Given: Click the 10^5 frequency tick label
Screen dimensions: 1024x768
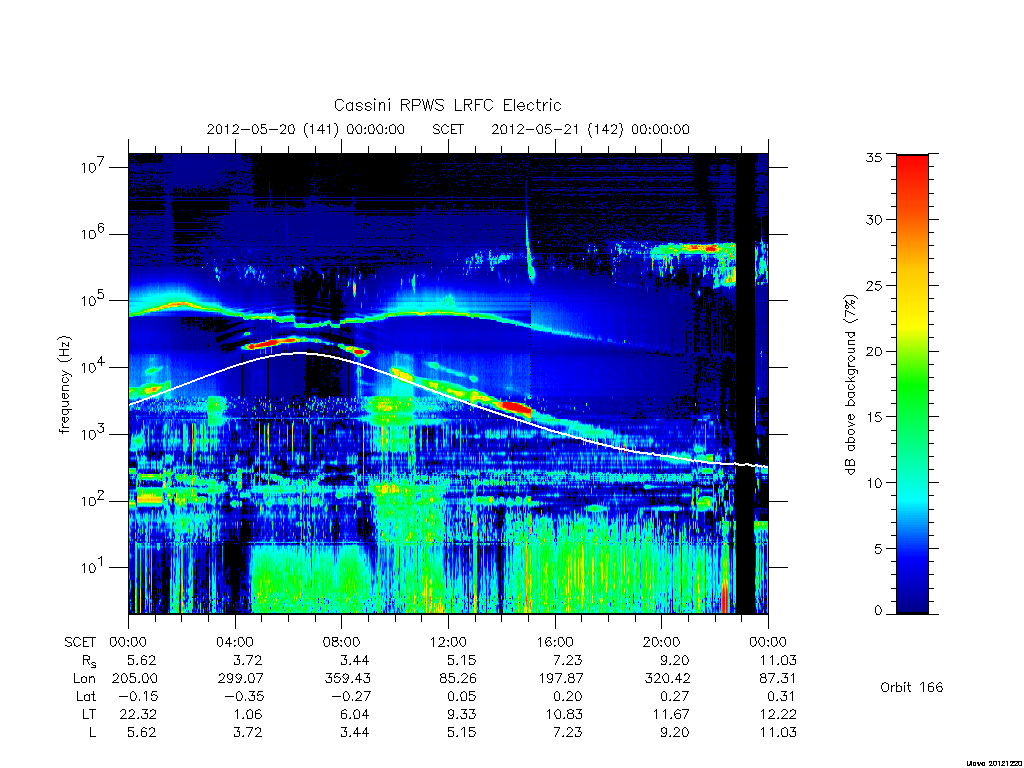Looking at the screenshot, I should pyautogui.click(x=93, y=300).
